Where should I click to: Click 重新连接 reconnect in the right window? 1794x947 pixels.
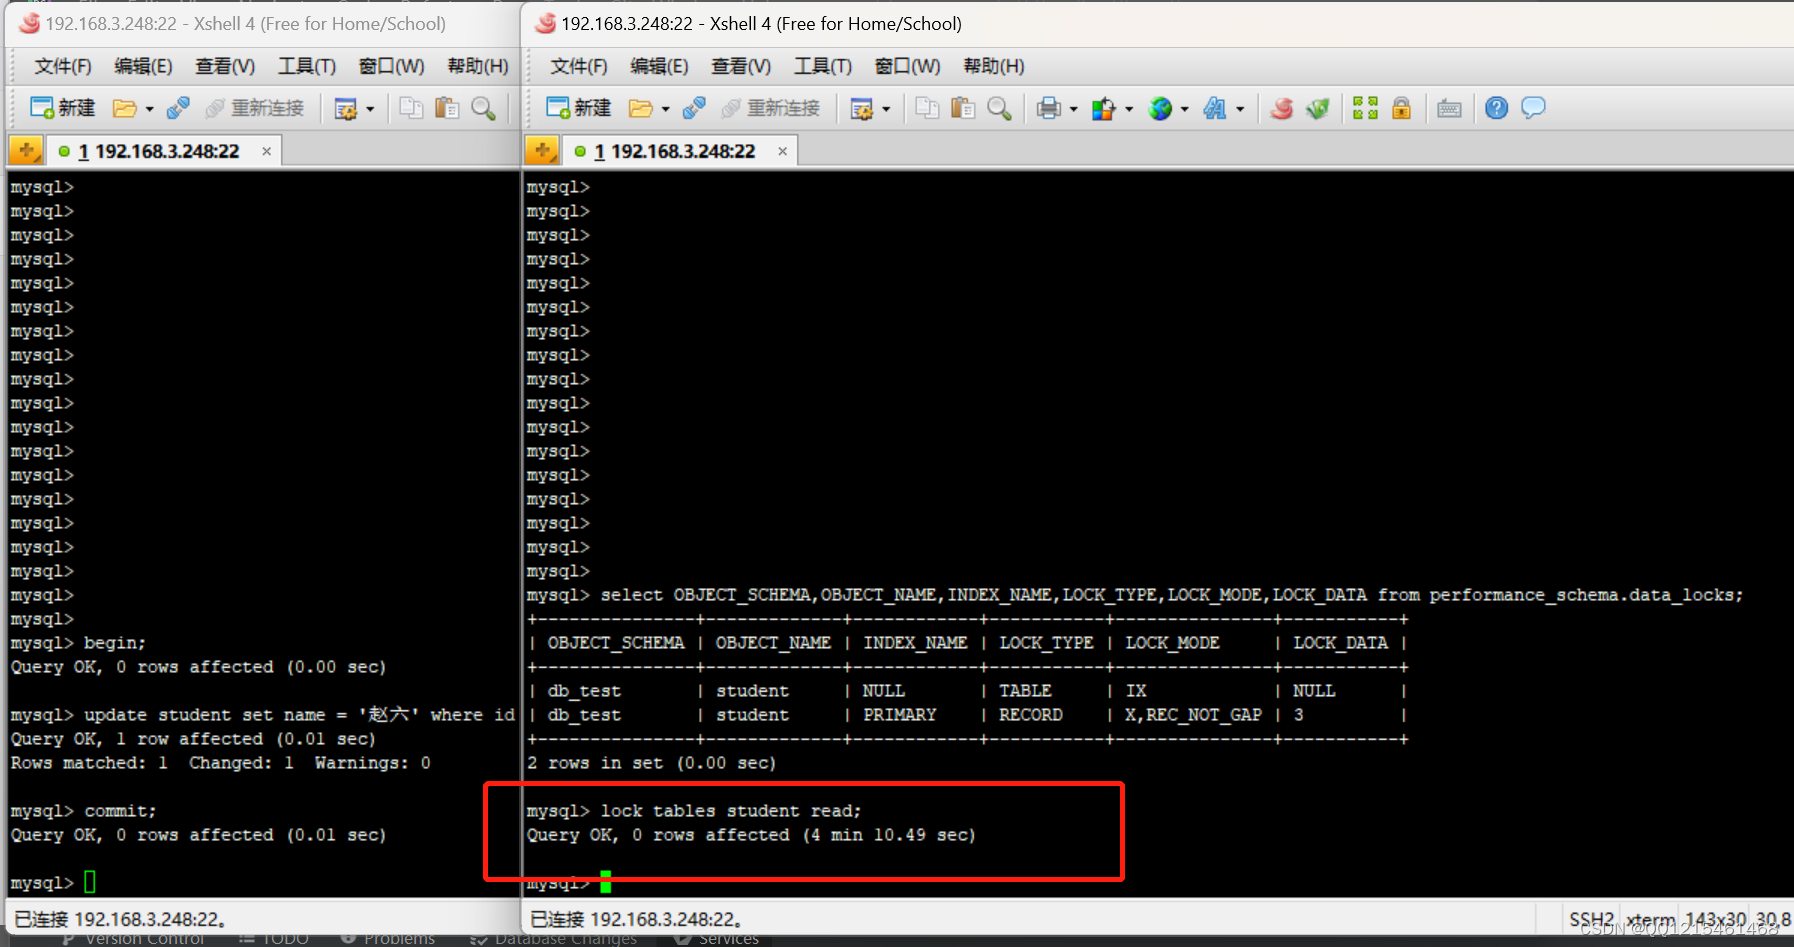[771, 108]
